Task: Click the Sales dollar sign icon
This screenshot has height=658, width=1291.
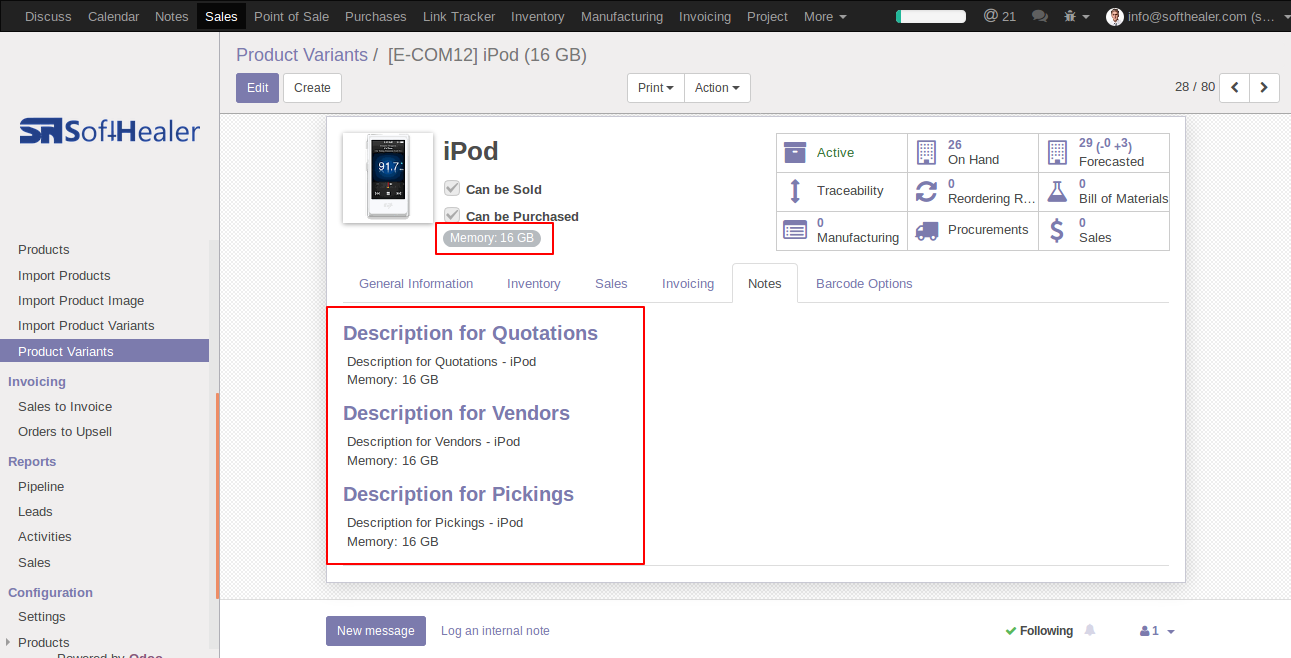Action: pos(1057,230)
